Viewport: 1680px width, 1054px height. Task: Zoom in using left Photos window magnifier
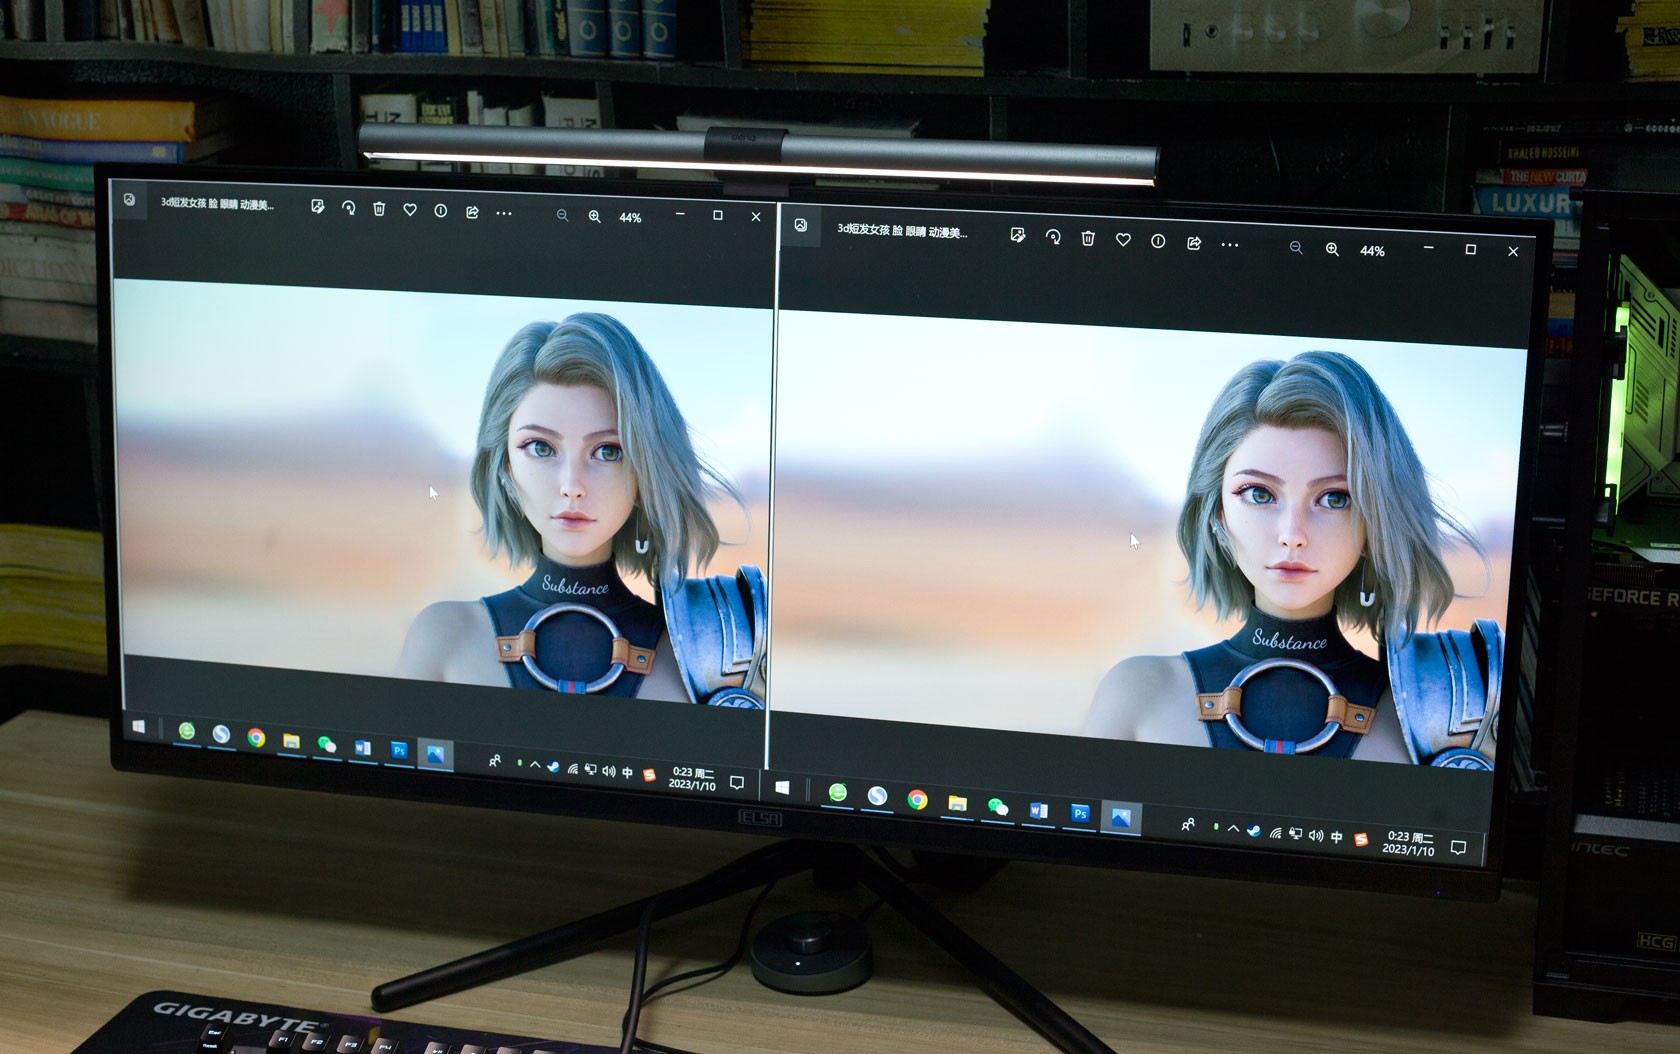[595, 216]
